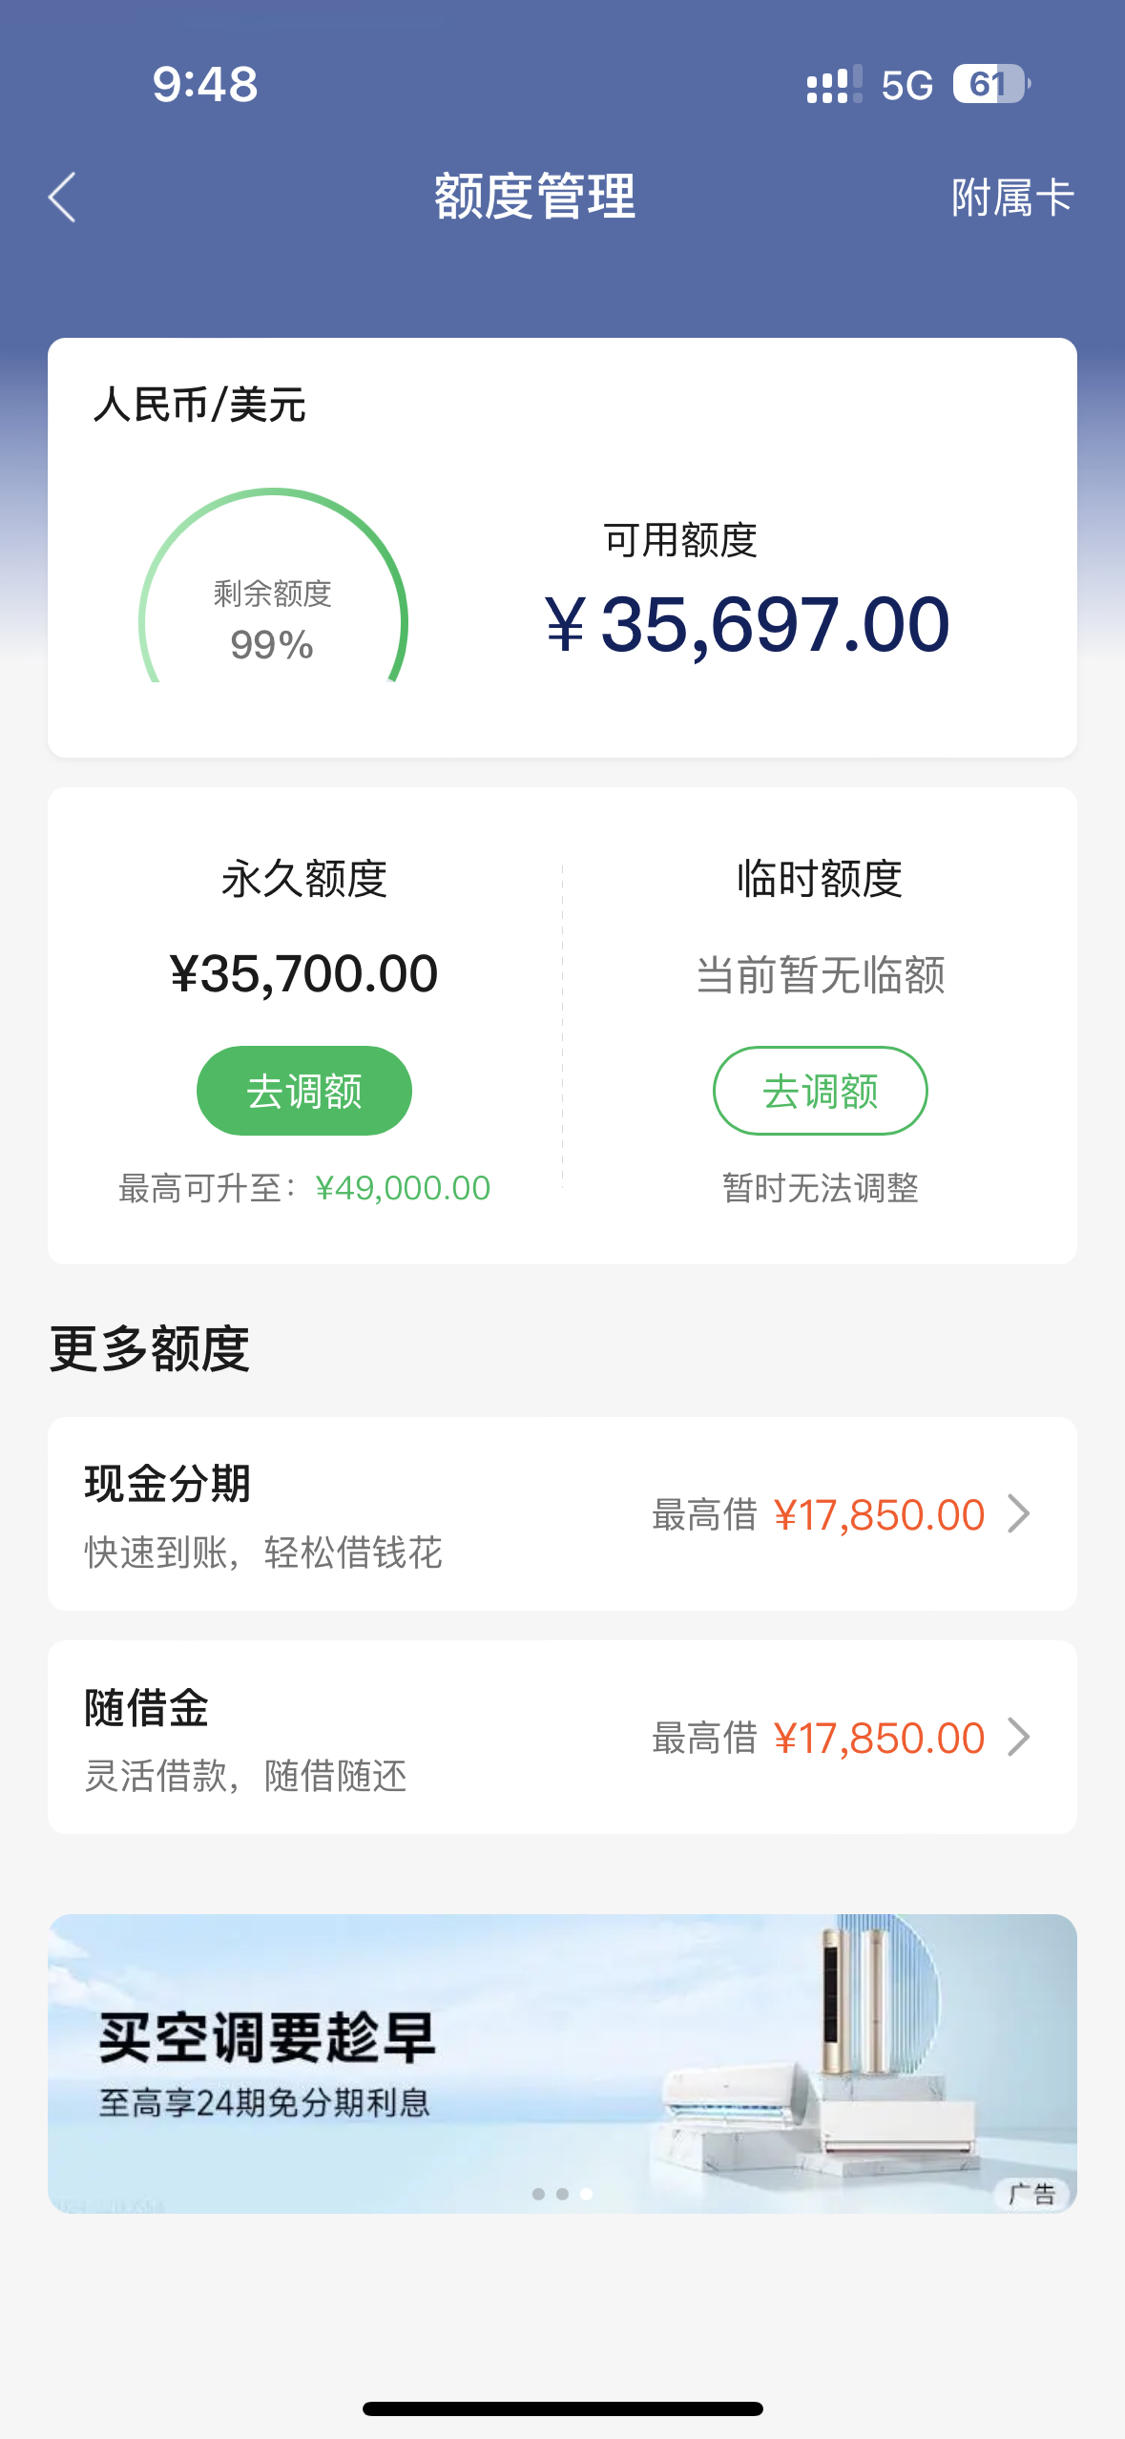Screen dimensions: 1125x2439
Task: Tap the outlined 去调额 button for 临时额度
Action: (820, 1090)
